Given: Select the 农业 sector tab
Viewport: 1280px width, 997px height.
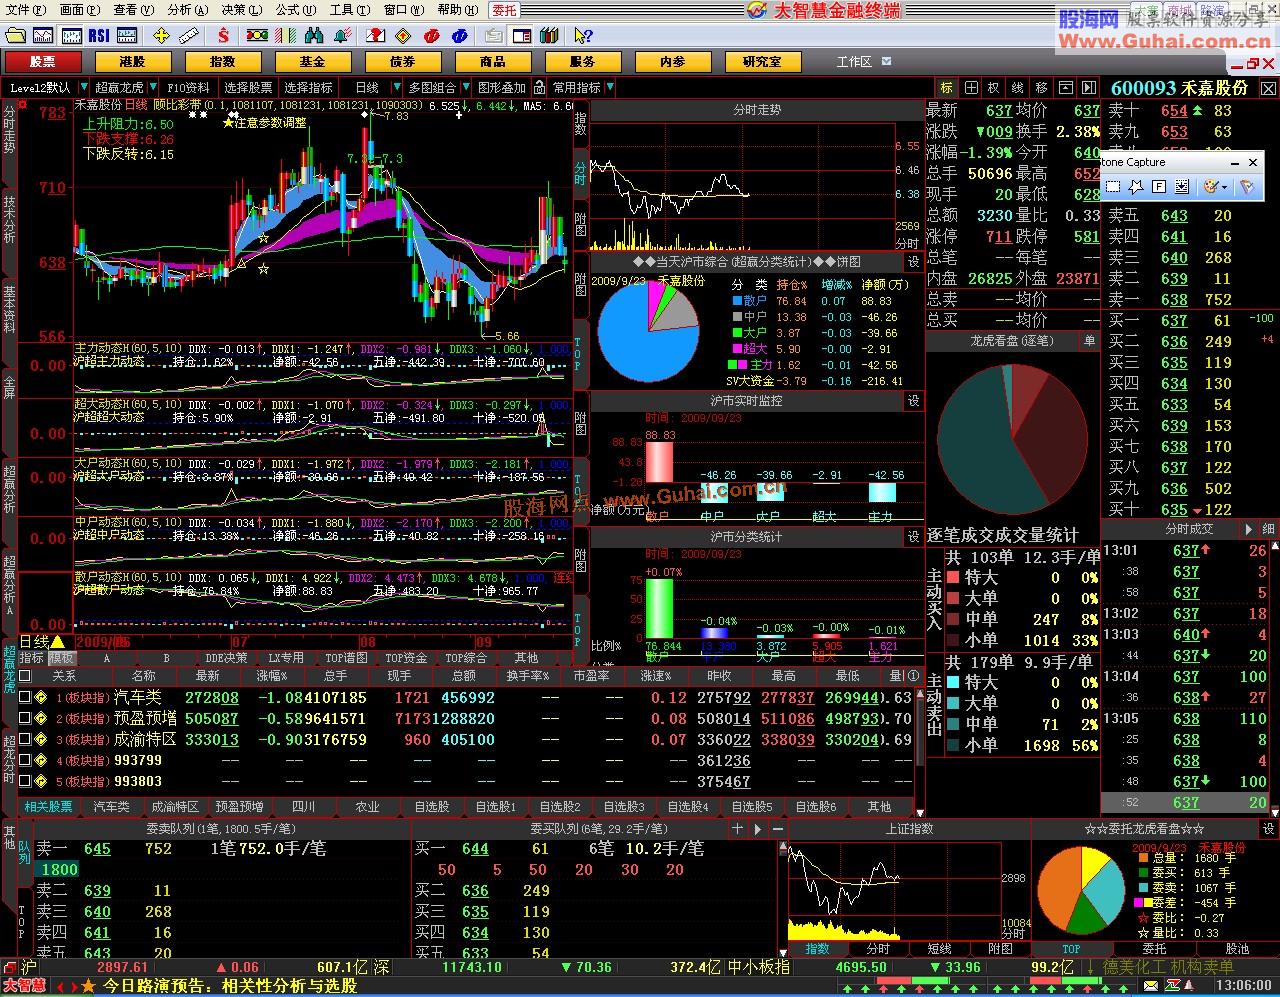Looking at the screenshot, I should coord(367,806).
